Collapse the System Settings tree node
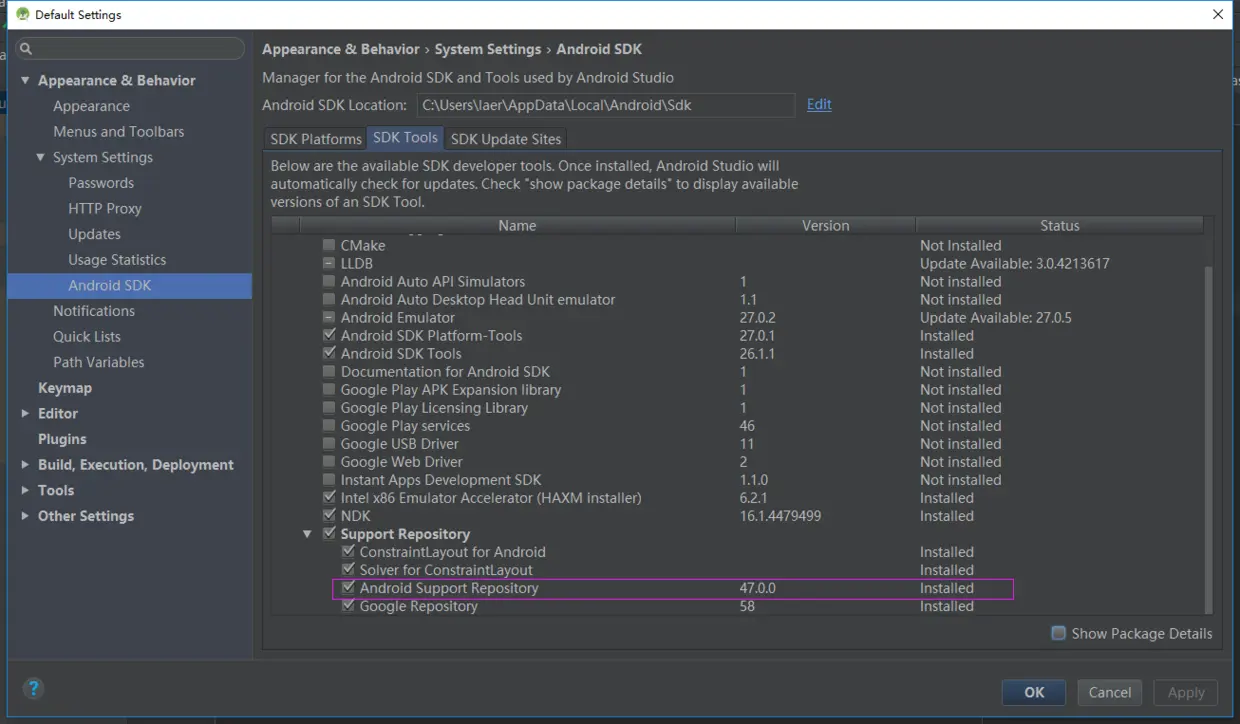This screenshot has width=1240, height=724. (41, 157)
